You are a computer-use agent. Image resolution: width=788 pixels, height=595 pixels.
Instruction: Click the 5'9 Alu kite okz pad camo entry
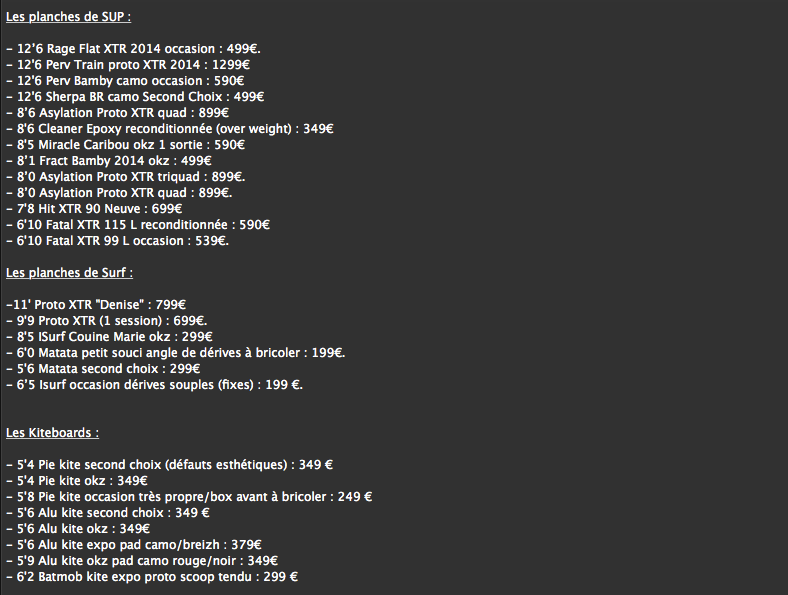click(x=141, y=561)
